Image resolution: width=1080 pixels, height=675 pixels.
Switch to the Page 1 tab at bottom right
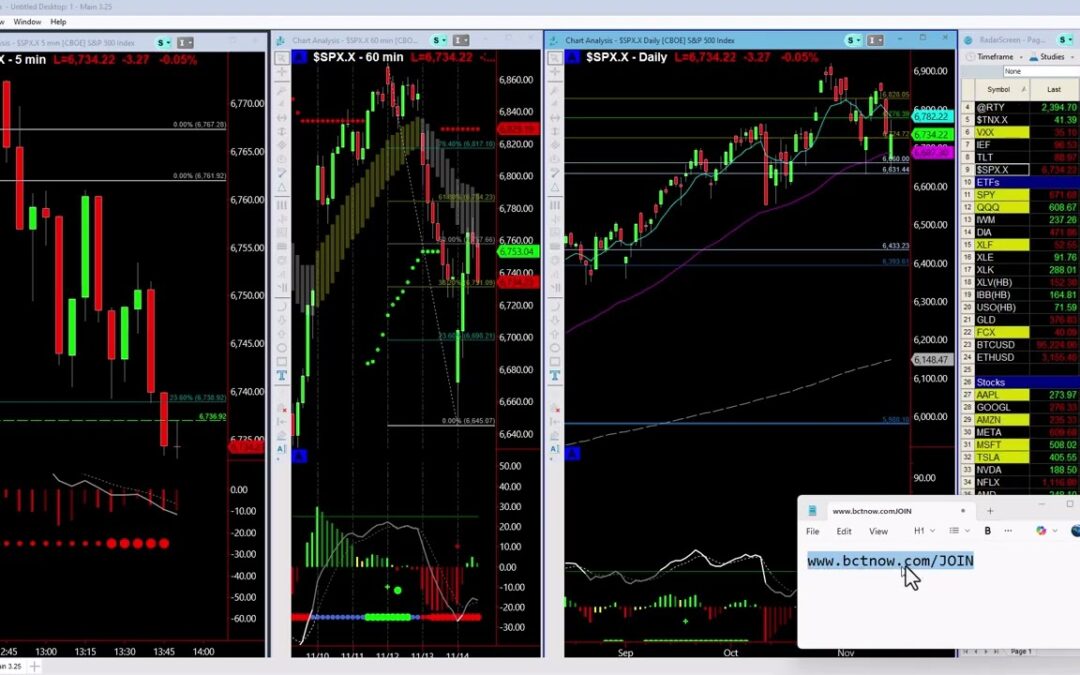point(1020,651)
